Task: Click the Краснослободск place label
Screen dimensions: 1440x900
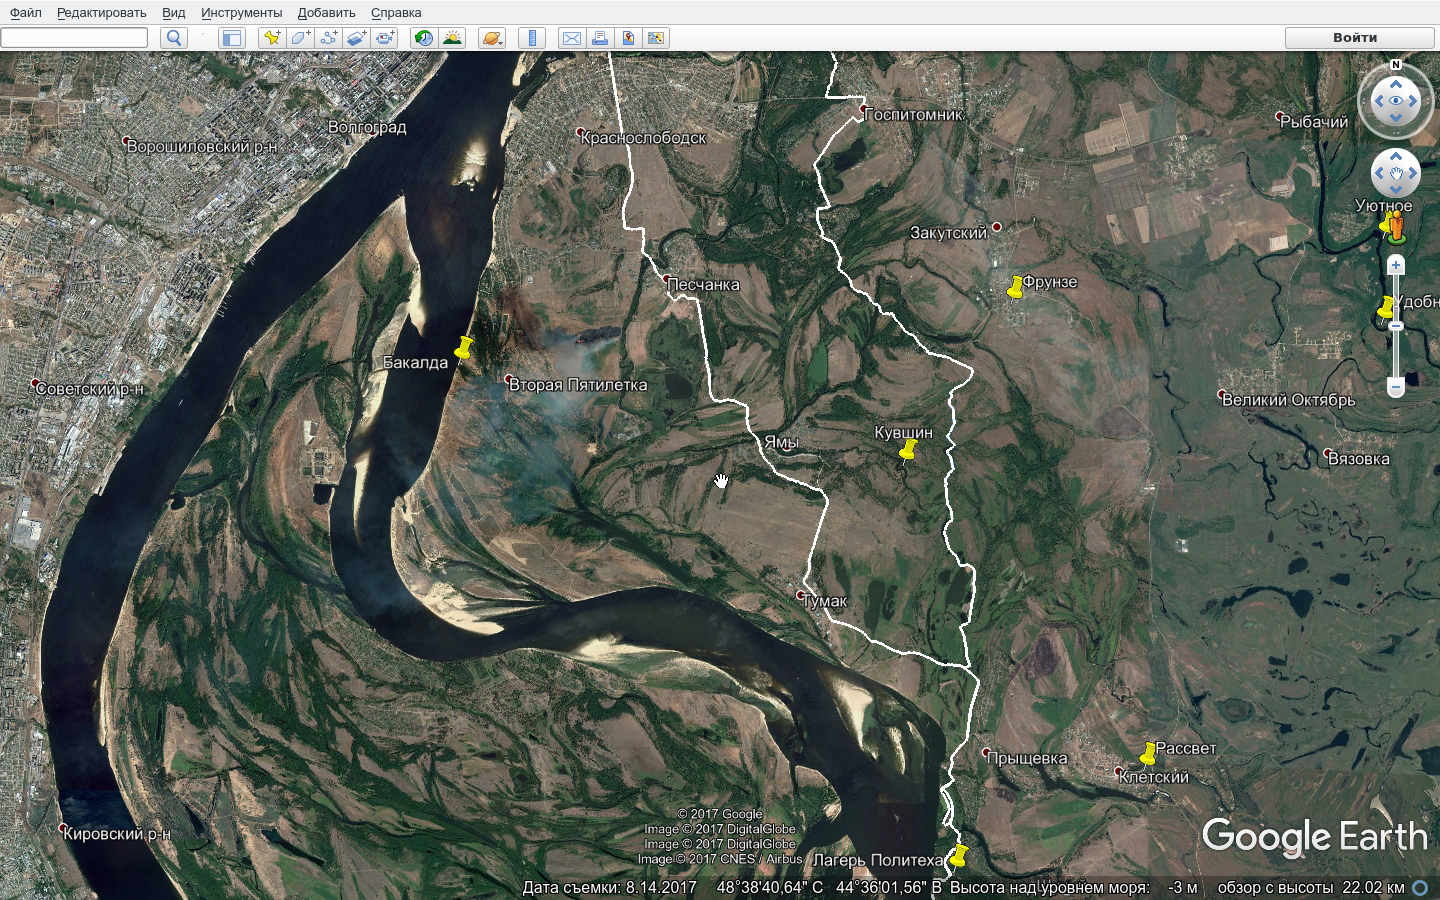Action: 643,138
